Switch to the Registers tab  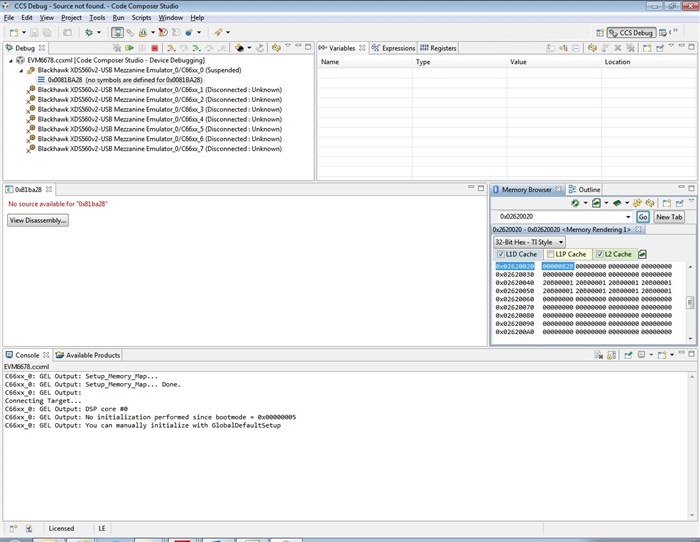click(438, 48)
